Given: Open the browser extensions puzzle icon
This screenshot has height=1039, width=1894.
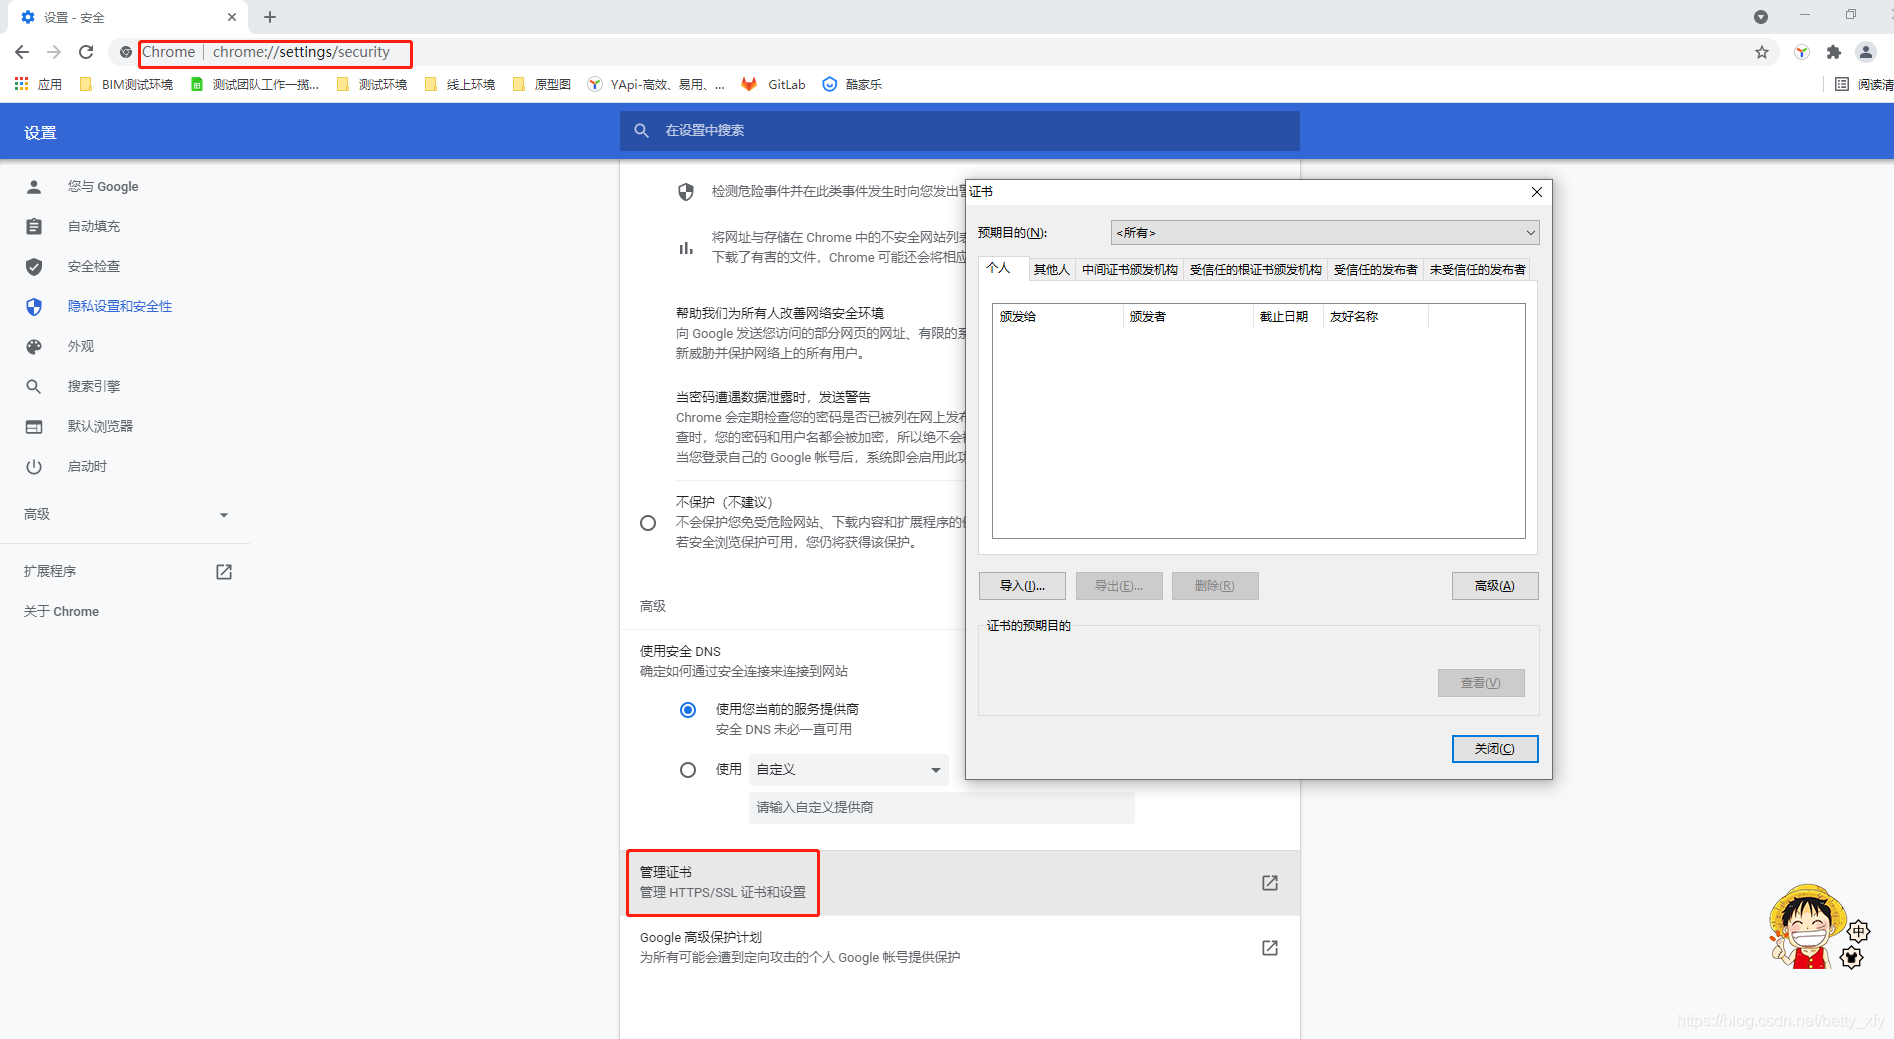Looking at the screenshot, I should tap(1834, 52).
